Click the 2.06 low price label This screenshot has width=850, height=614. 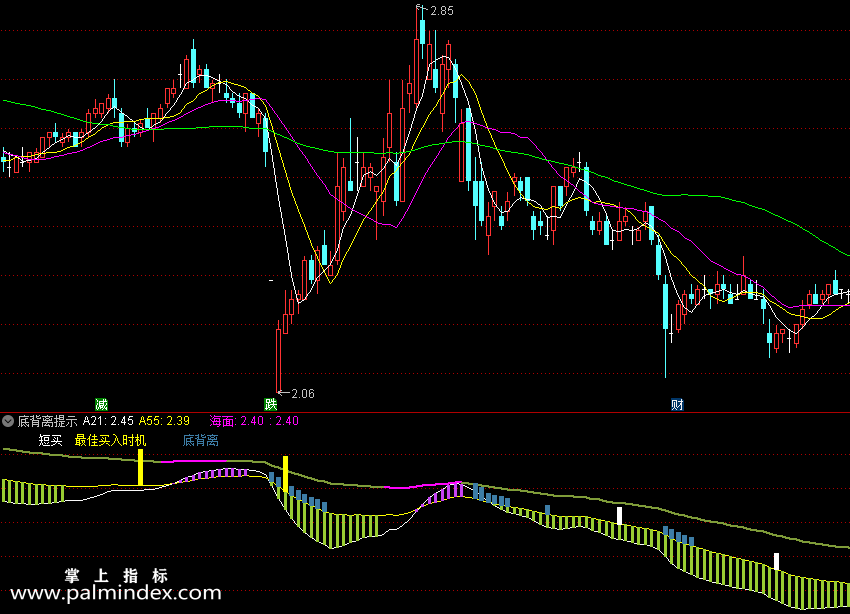(x=303, y=394)
